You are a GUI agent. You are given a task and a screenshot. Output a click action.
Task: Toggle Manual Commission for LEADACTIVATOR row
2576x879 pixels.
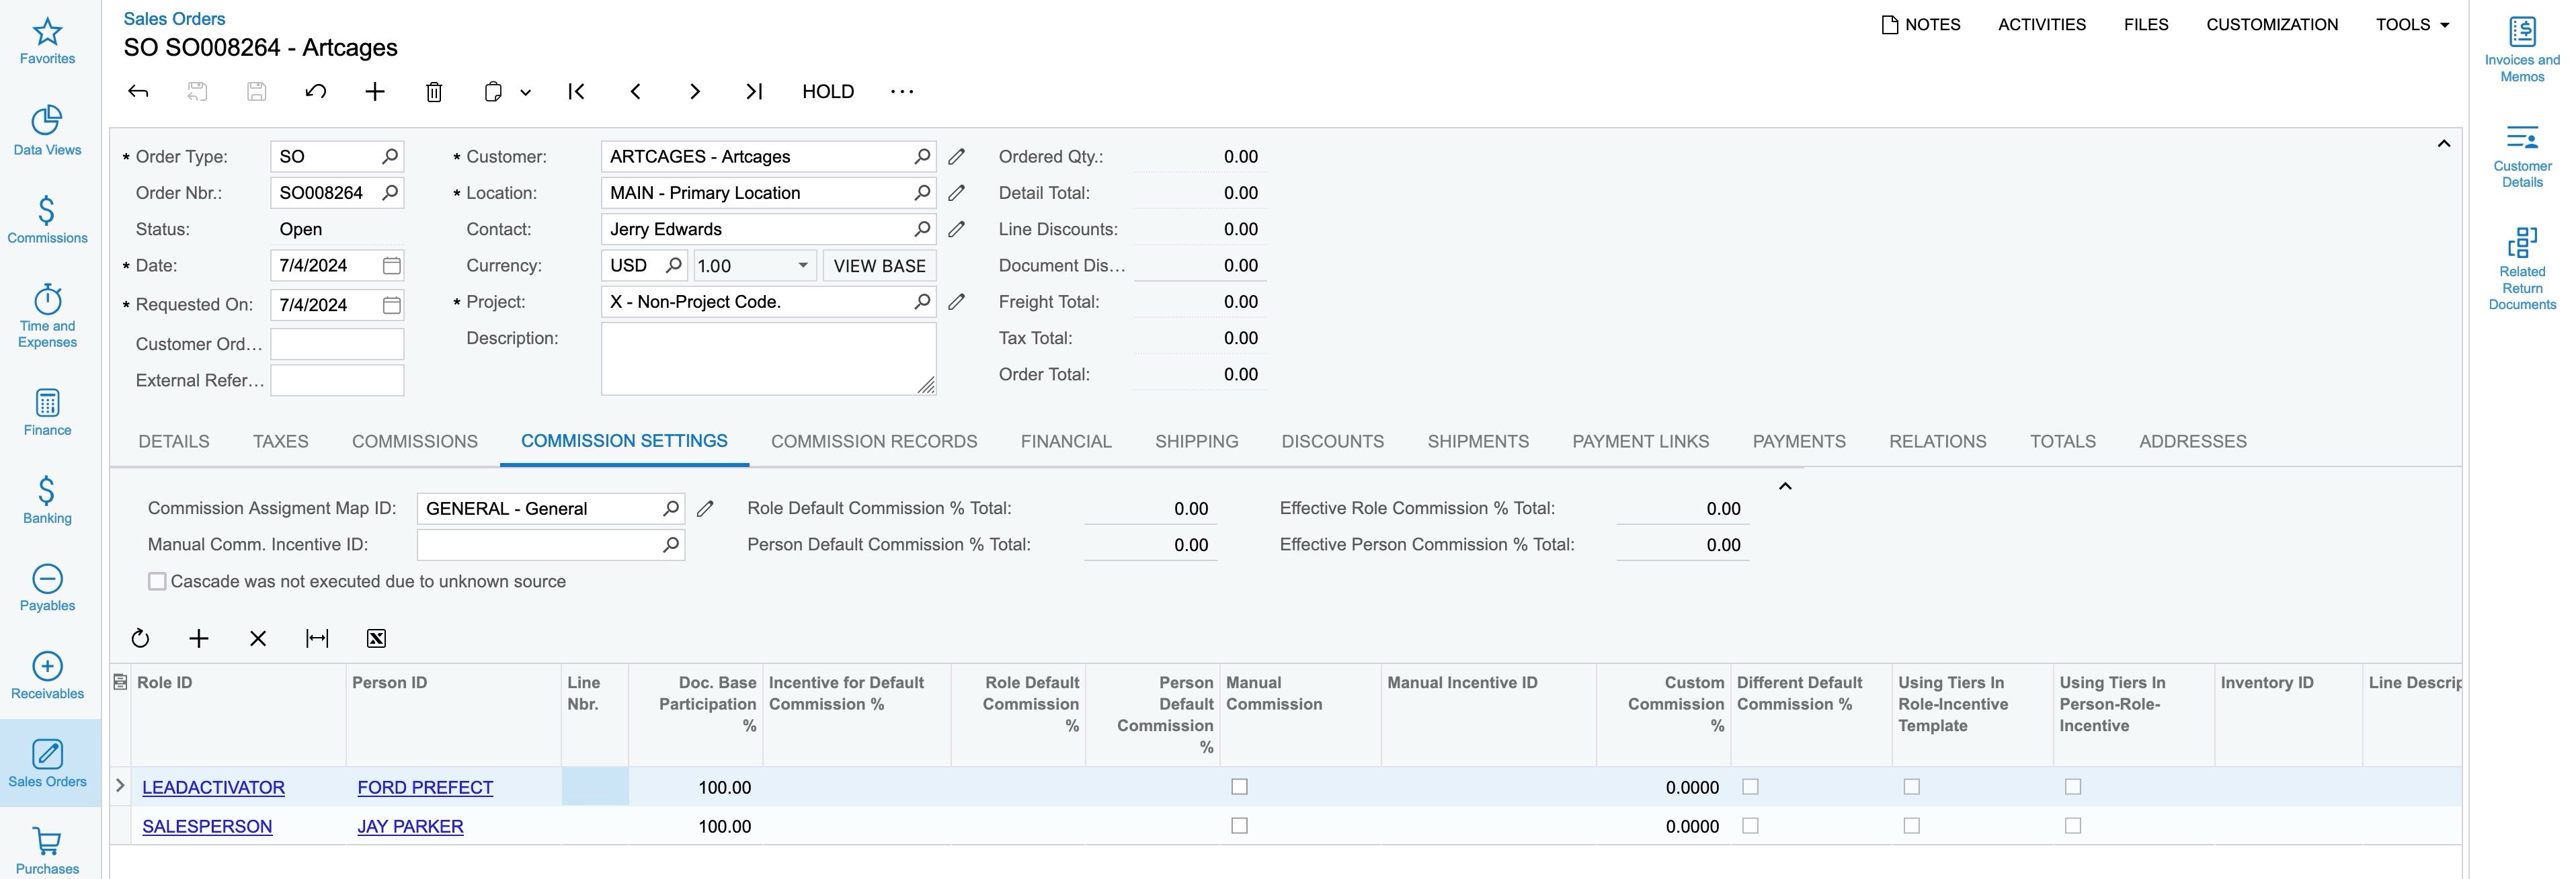pos(1239,787)
